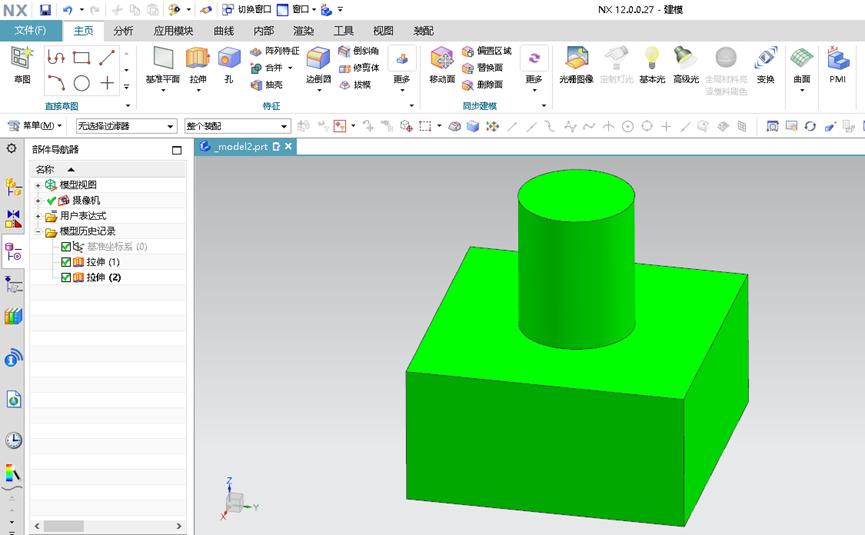This screenshot has height=535, width=865.
Task: Click the 偏置区域 offset region tool
Action: click(487, 51)
